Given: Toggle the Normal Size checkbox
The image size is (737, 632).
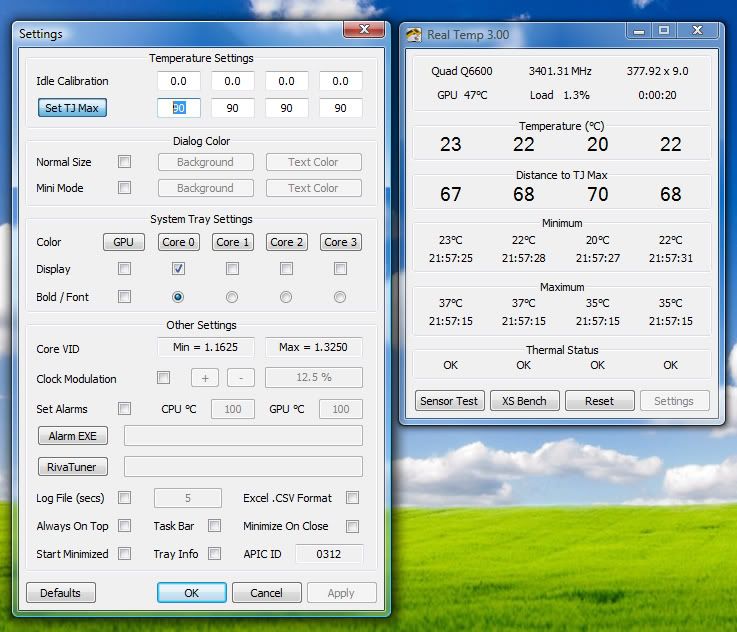Looking at the screenshot, I should pyautogui.click(x=125, y=162).
